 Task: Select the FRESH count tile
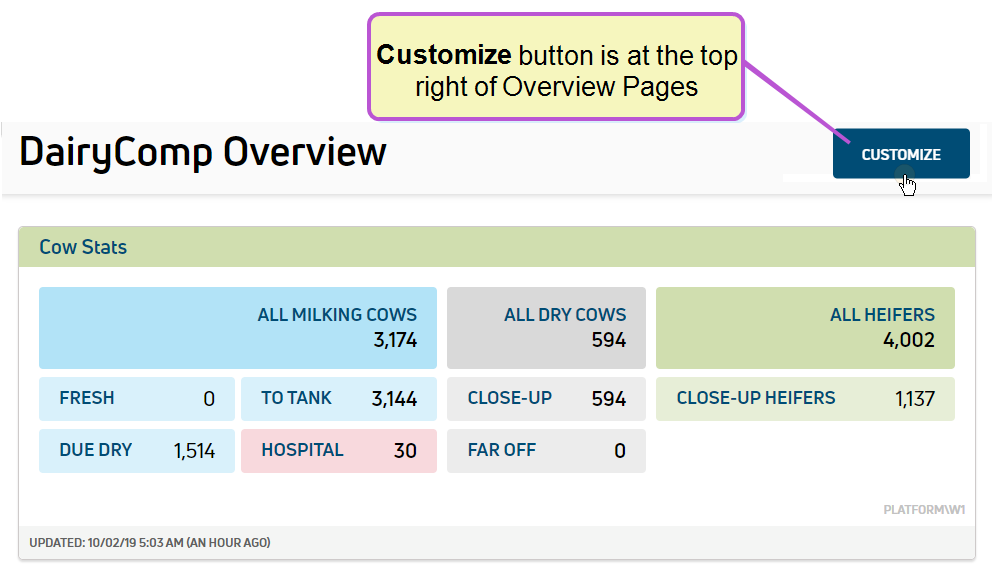pos(137,399)
